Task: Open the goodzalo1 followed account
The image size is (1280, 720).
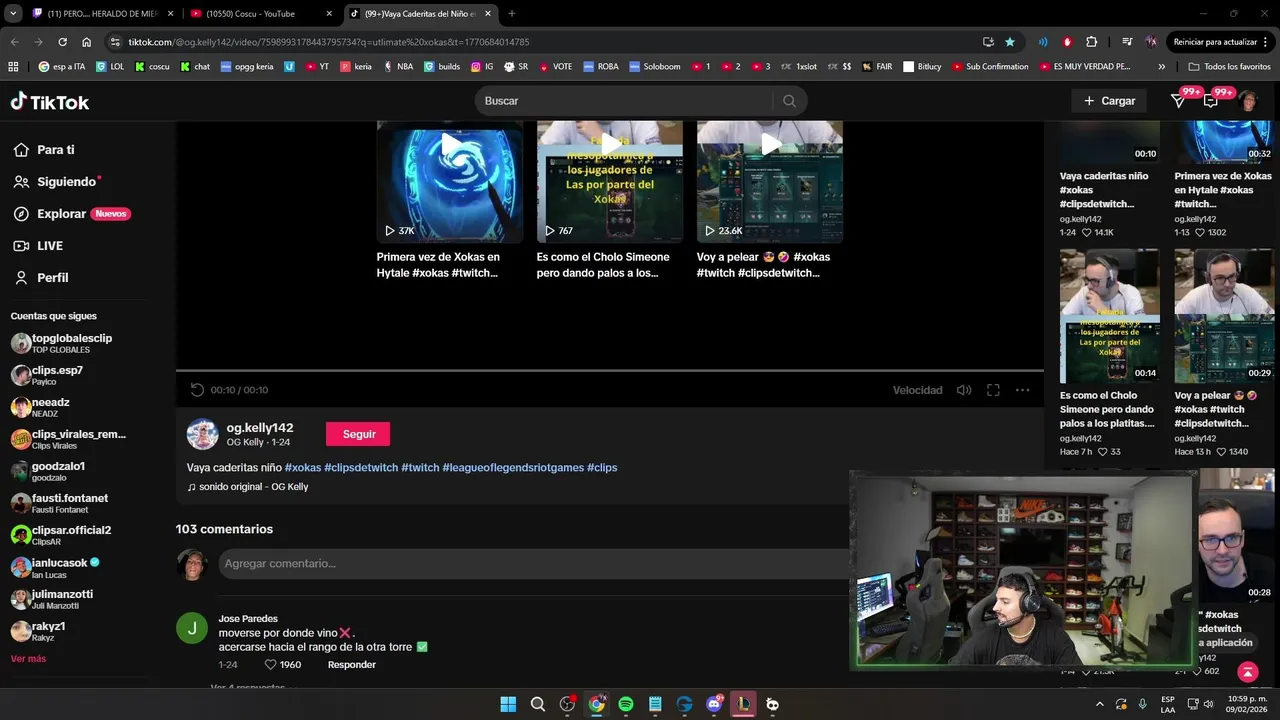Action: pyautogui.click(x=48, y=471)
